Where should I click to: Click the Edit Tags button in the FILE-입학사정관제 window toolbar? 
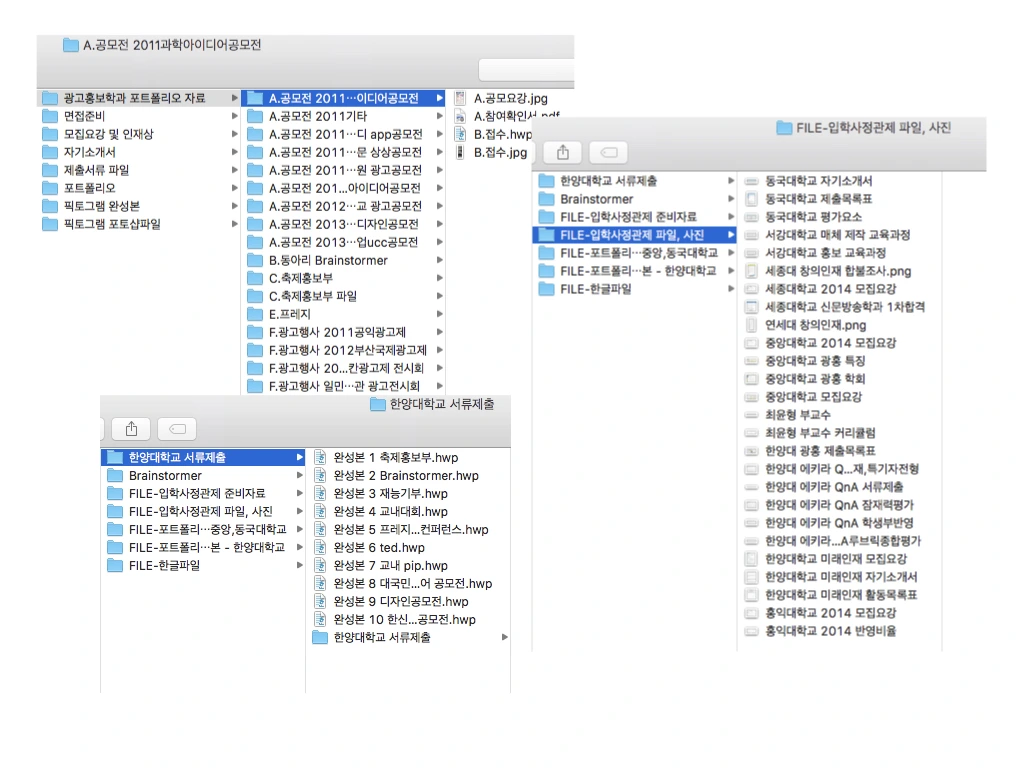609,152
